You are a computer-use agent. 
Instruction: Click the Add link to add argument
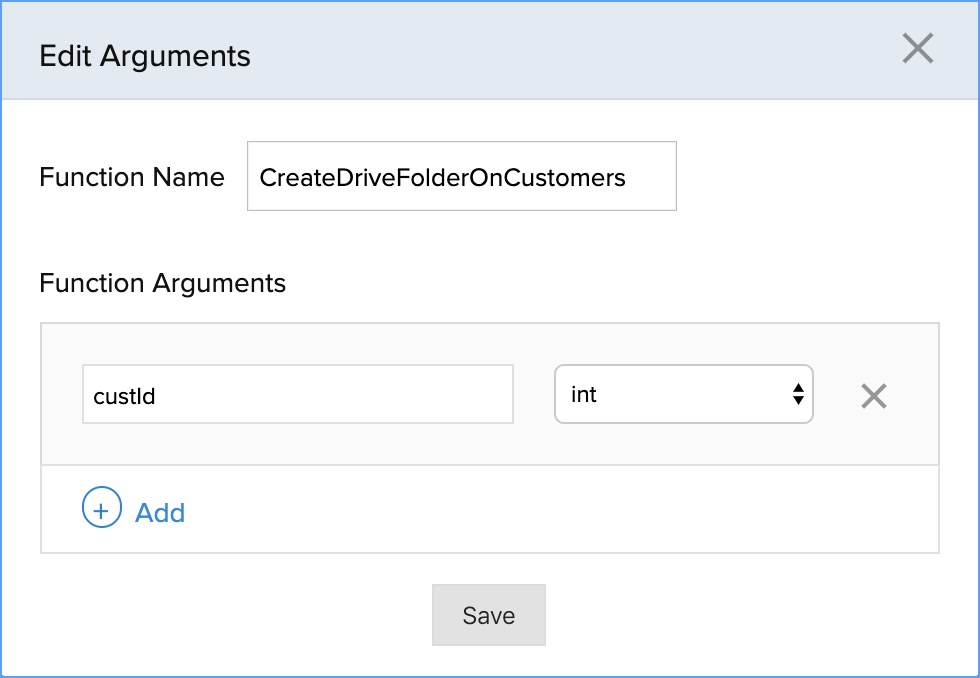click(160, 513)
